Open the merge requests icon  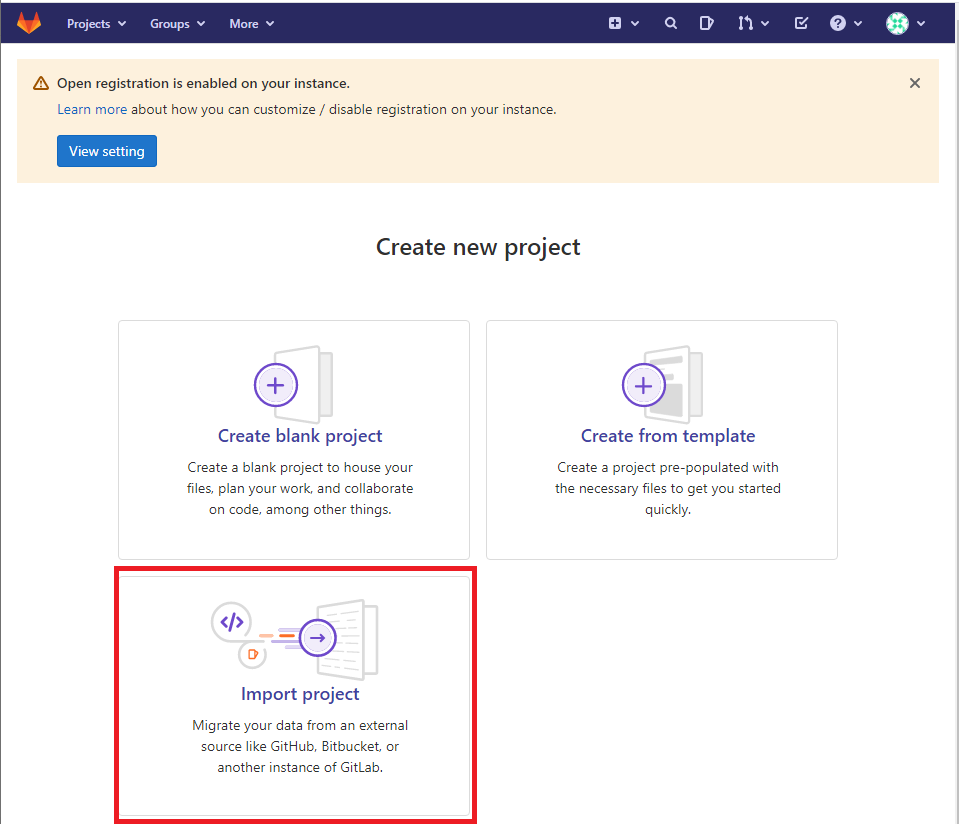pyautogui.click(x=745, y=23)
